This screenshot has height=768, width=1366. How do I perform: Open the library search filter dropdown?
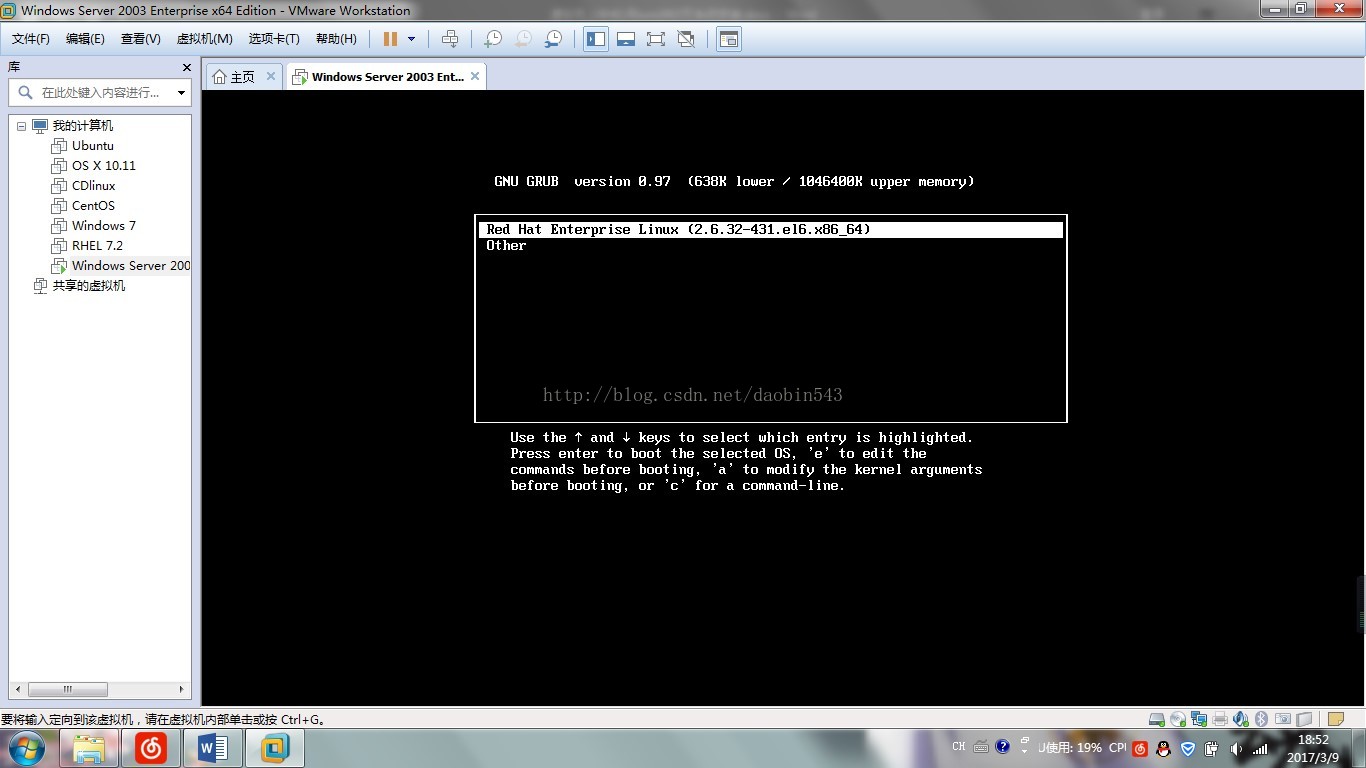pyautogui.click(x=181, y=92)
